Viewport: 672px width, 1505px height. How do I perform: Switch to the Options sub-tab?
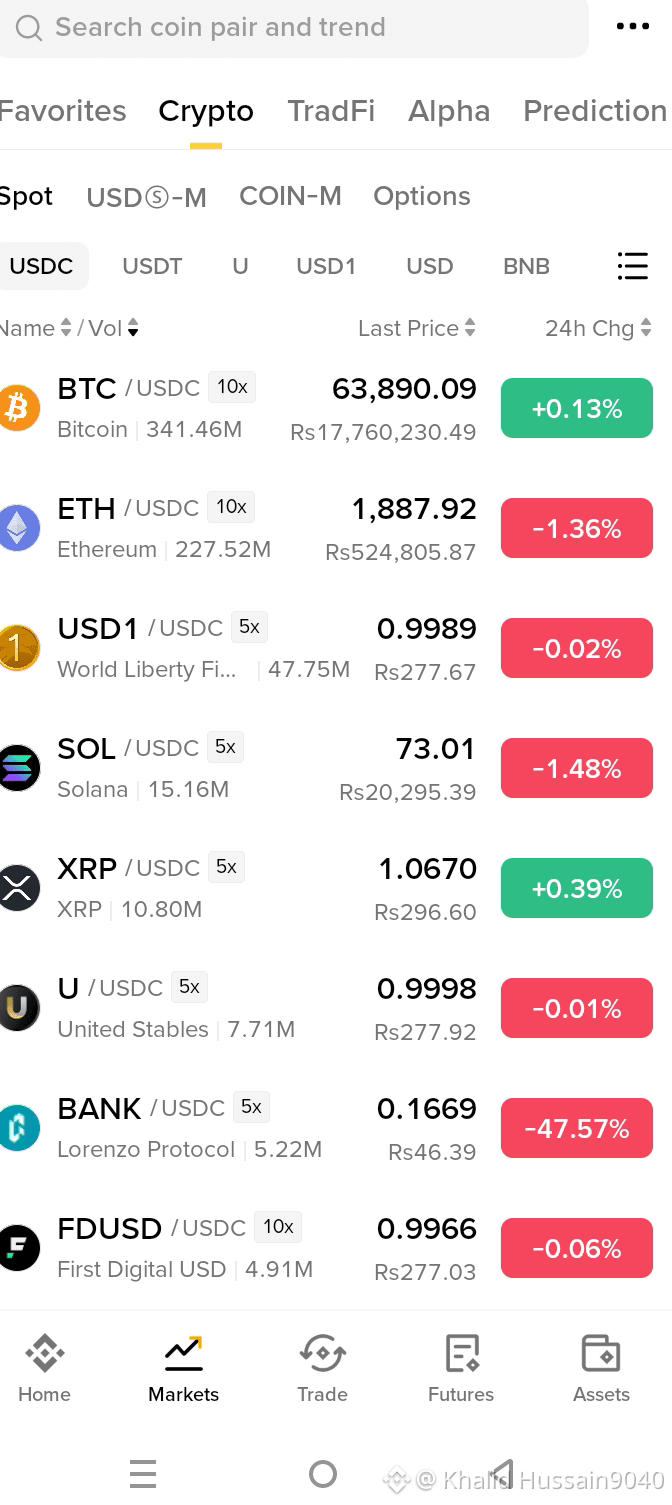[422, 196]
